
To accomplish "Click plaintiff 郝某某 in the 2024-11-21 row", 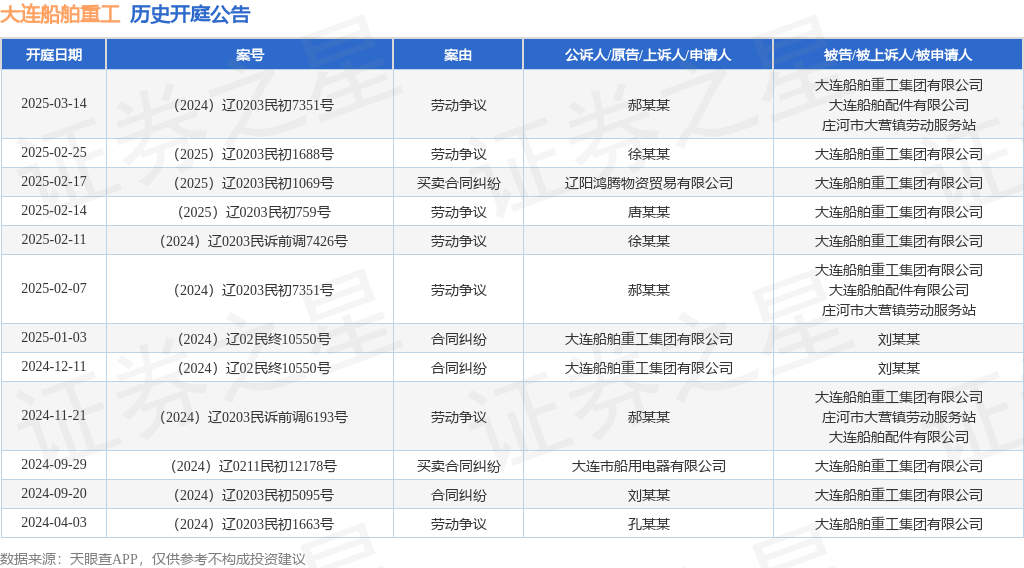I will [648, 417].
